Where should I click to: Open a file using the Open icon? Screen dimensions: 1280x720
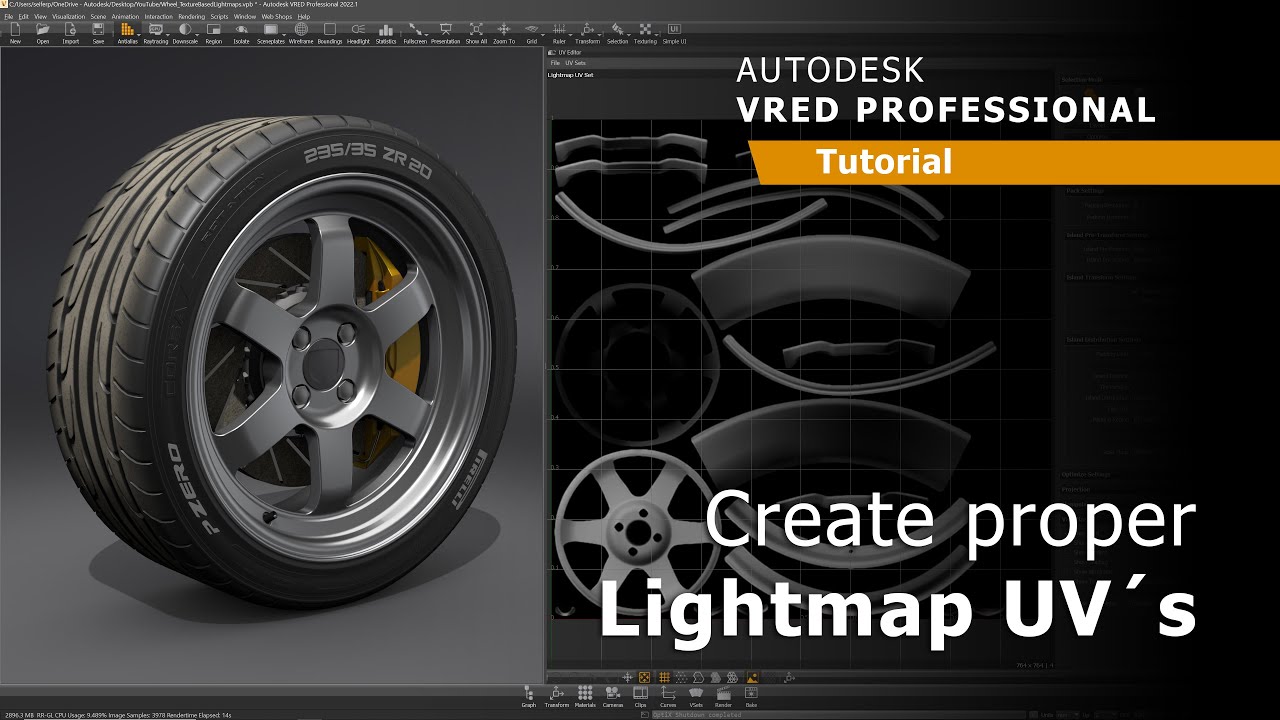tap(43, 34)
